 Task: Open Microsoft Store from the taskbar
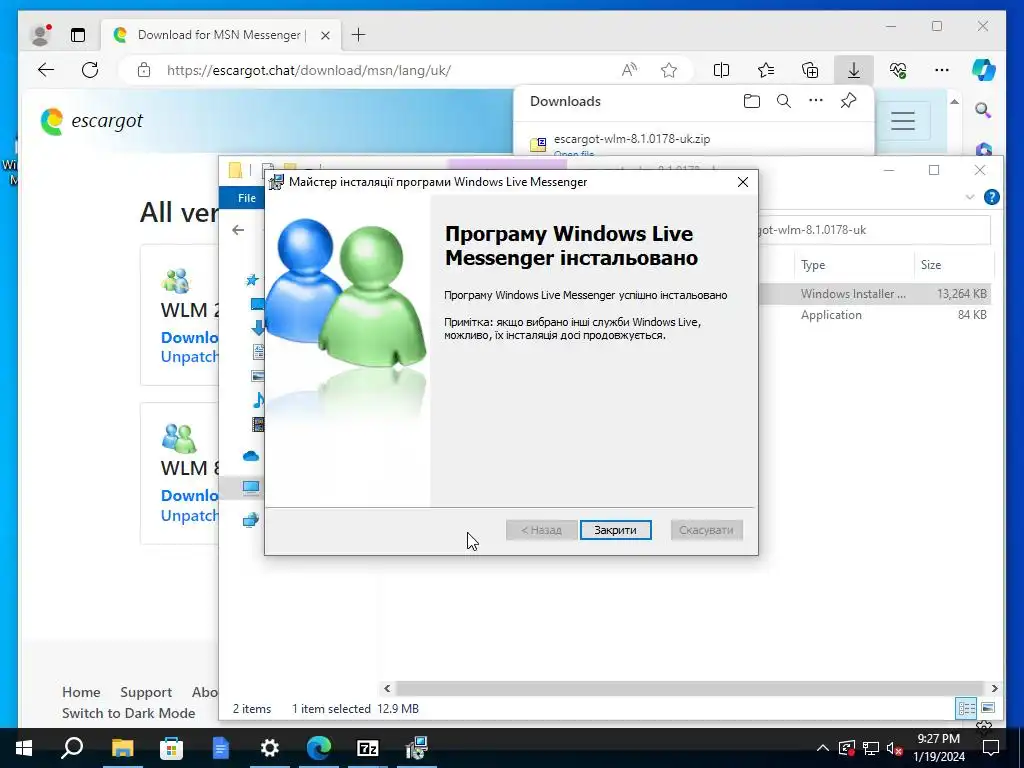(171, 748)
